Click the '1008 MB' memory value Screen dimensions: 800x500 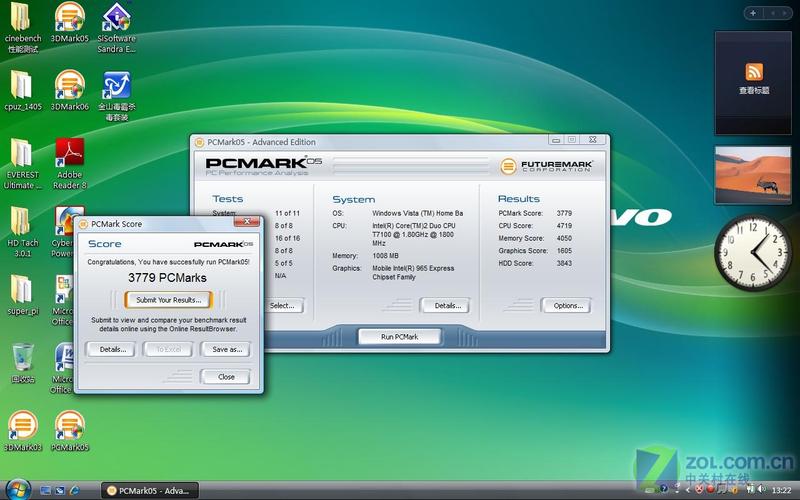coord(385,256)
